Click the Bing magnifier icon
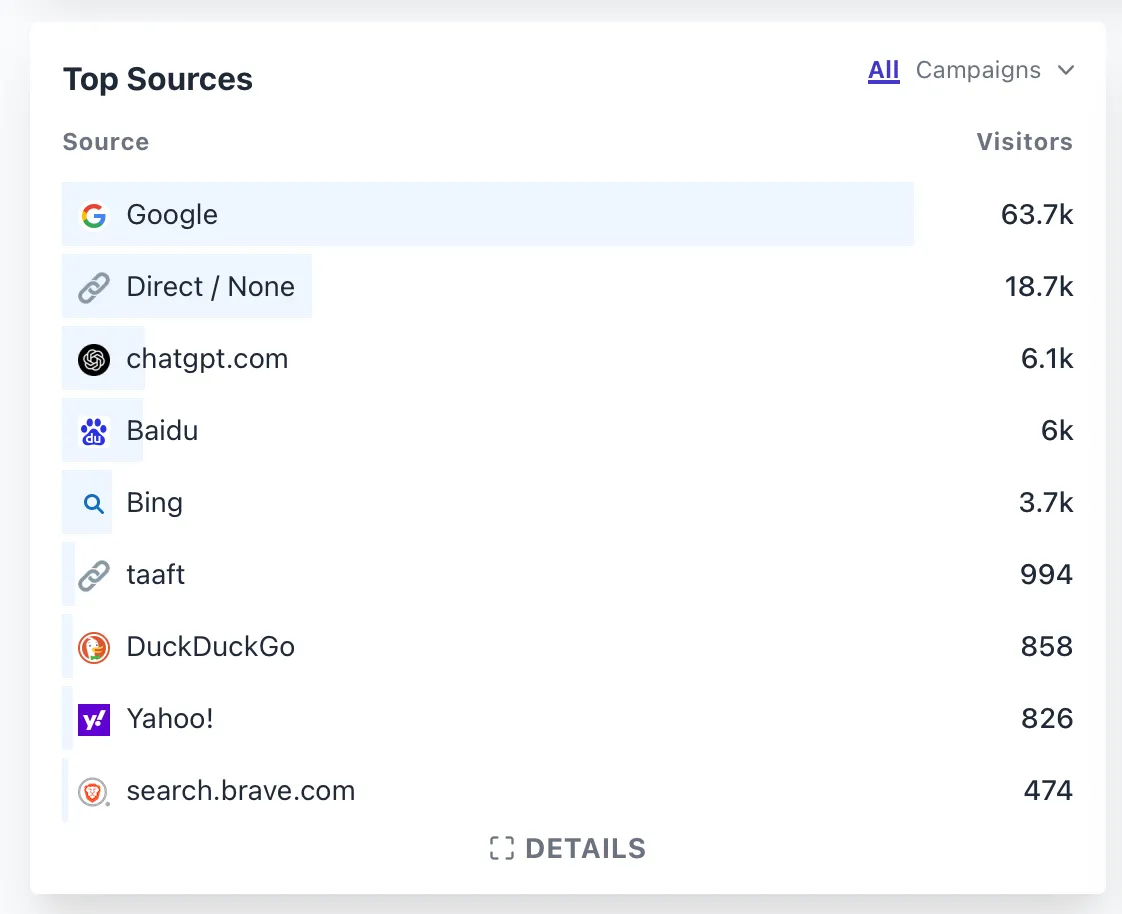This screenshot has width=1122, height=914. click(x=94, y=504)
